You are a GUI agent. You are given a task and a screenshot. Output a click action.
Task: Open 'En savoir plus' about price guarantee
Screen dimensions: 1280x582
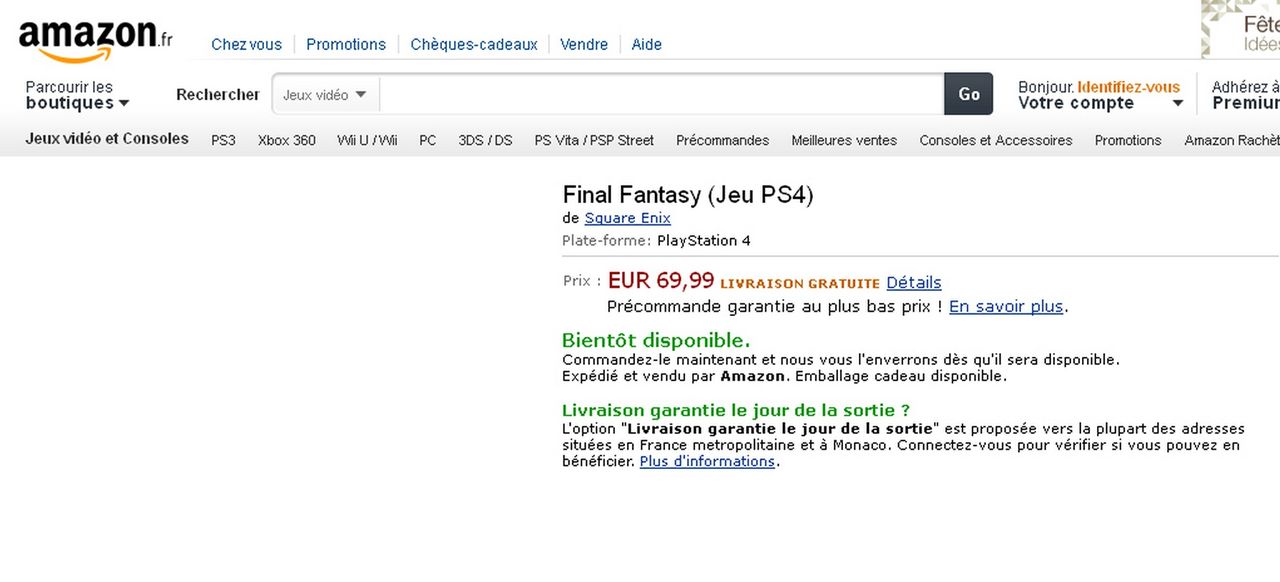pyautogui.click(x=1005, y=306)
